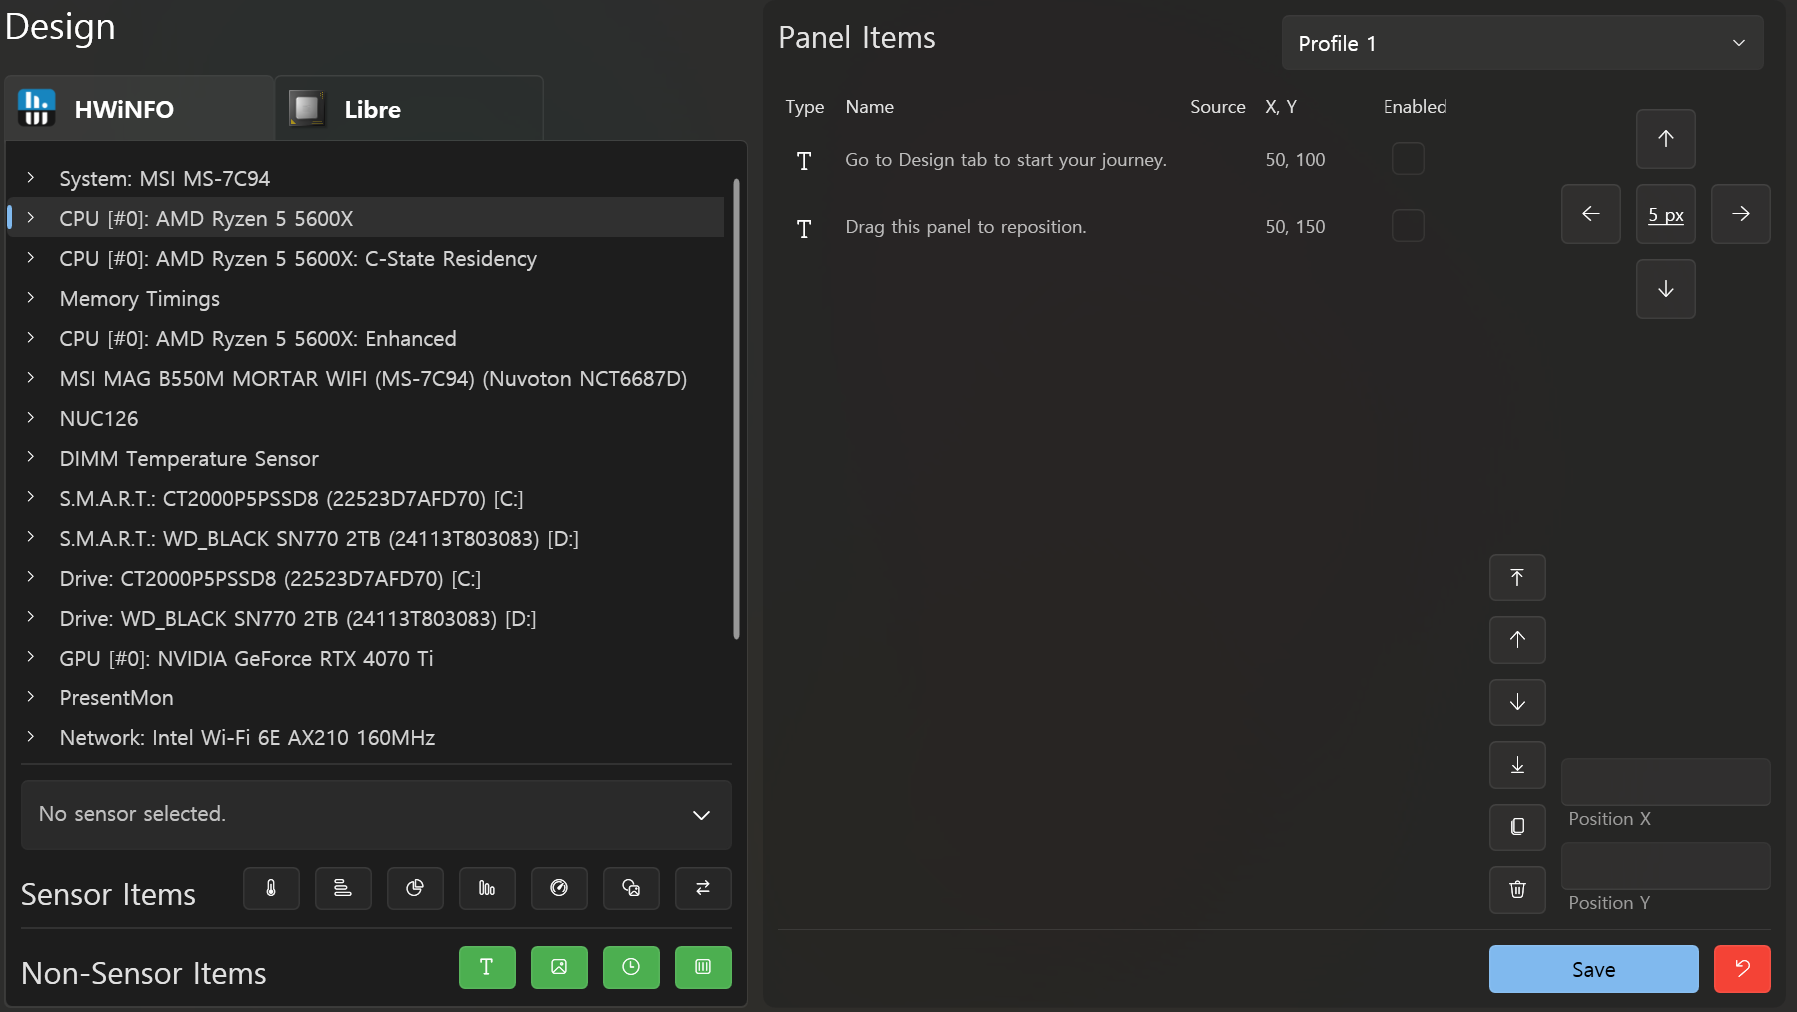Delete the selected panel item
Screen dimensions: 1797x1012
coord(1517,890)
